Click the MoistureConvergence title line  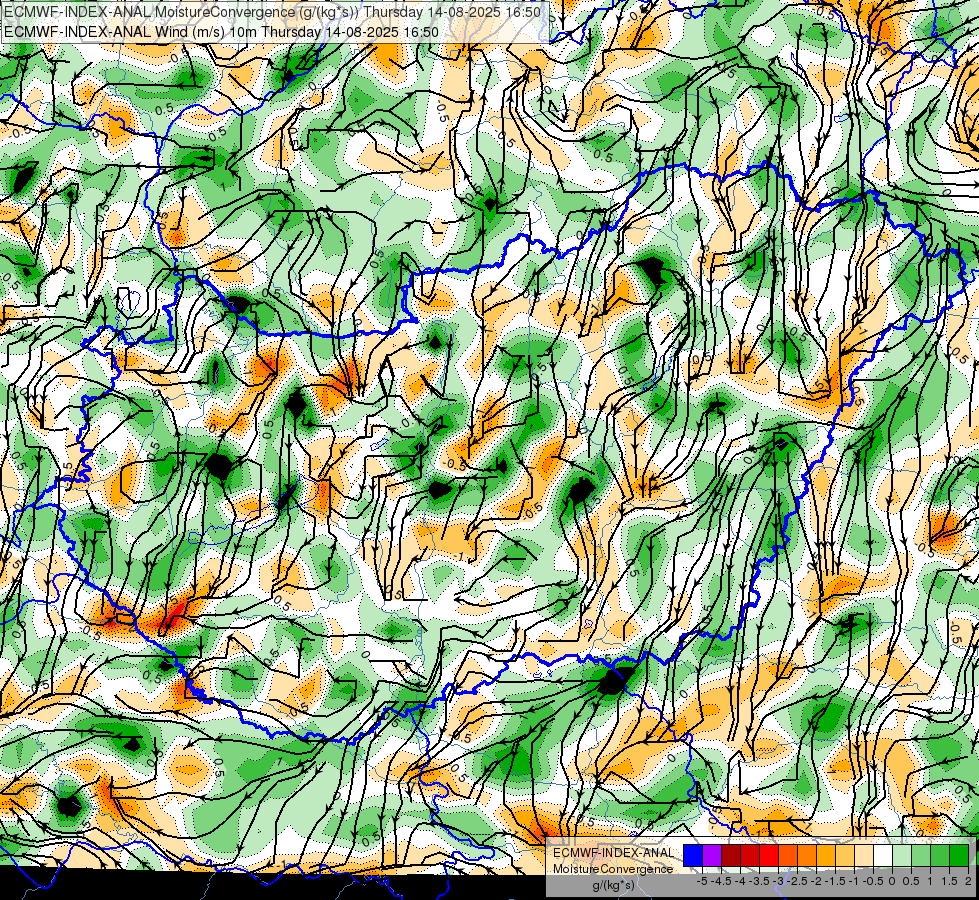272,12
